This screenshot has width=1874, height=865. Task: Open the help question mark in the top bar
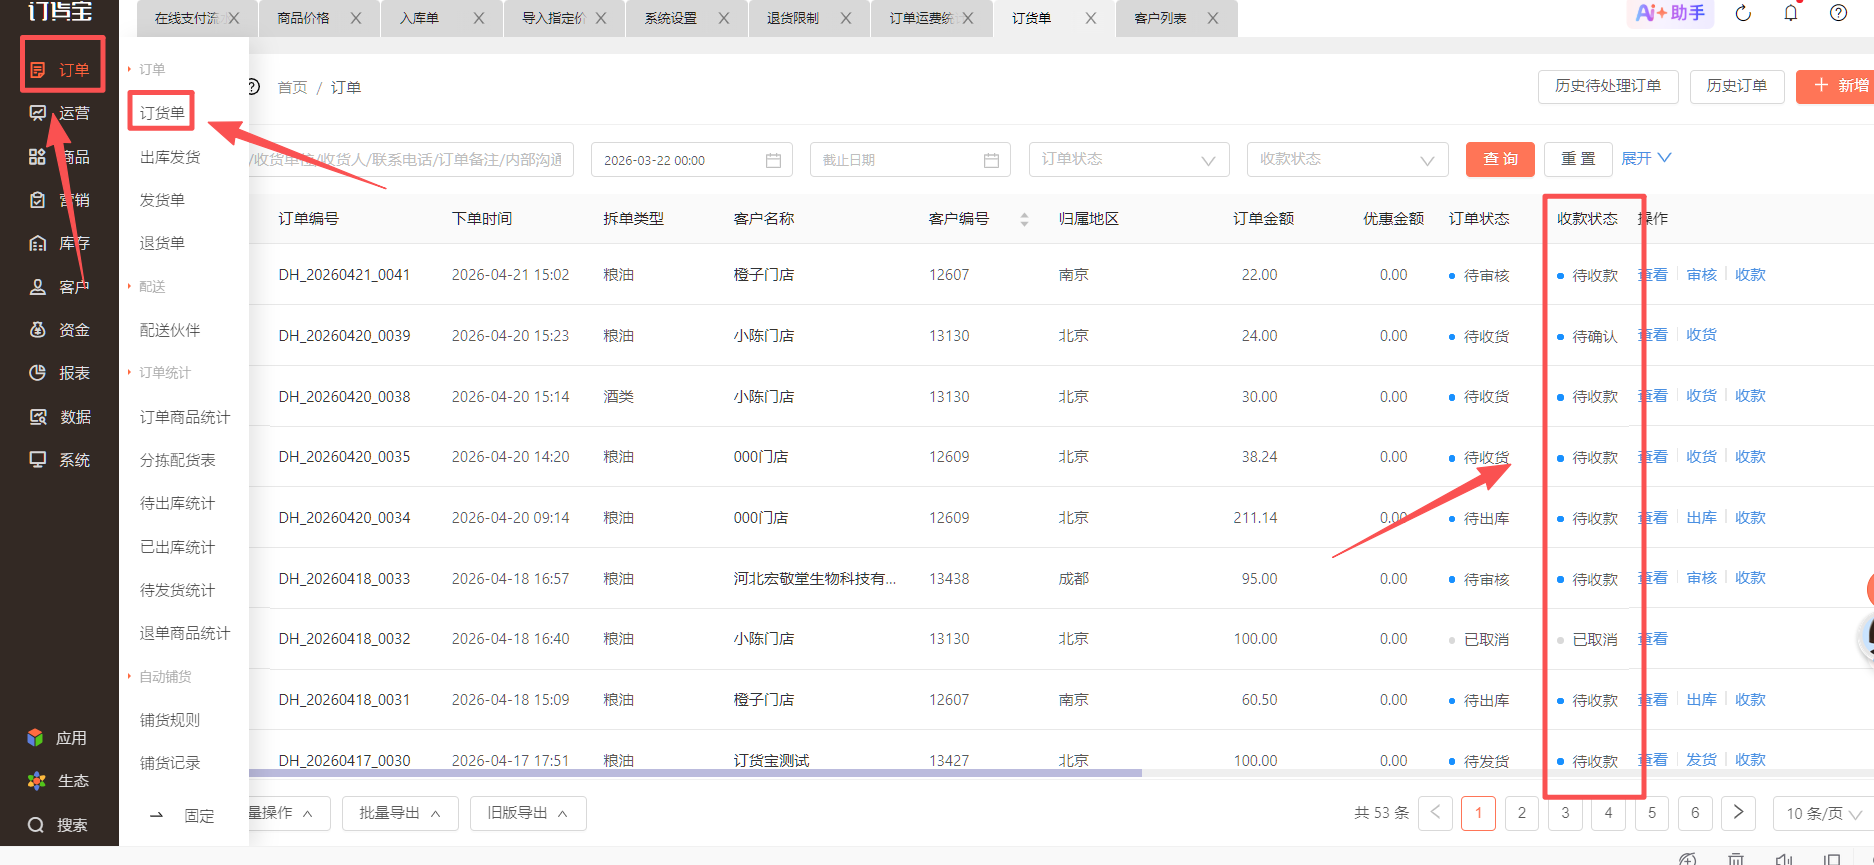(x=1838, y=13)
